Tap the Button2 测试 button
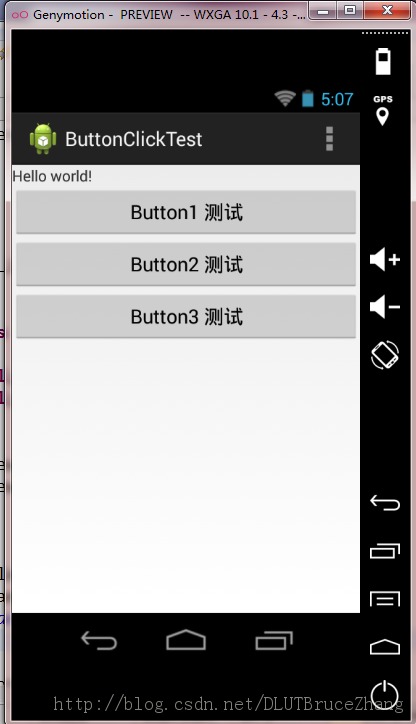The width and height of the screenshot is (416, 724). point(186,265)
